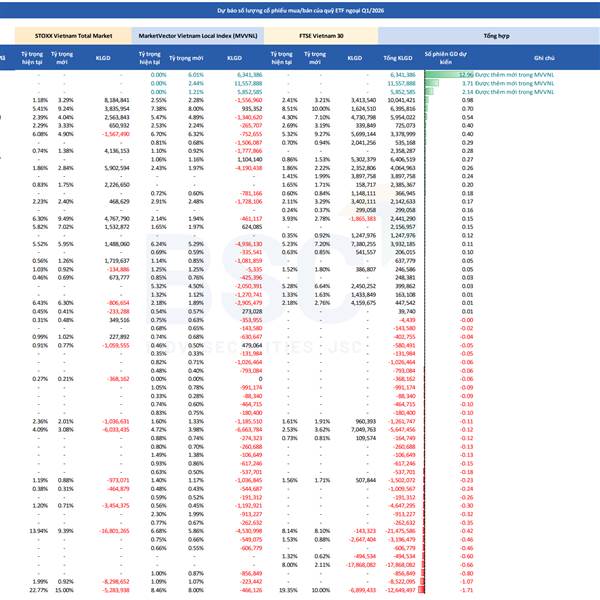The width and height of the screenshot is (600, 600).
Task: Select the cell 5,302,379
Action: tap(363, 159)
